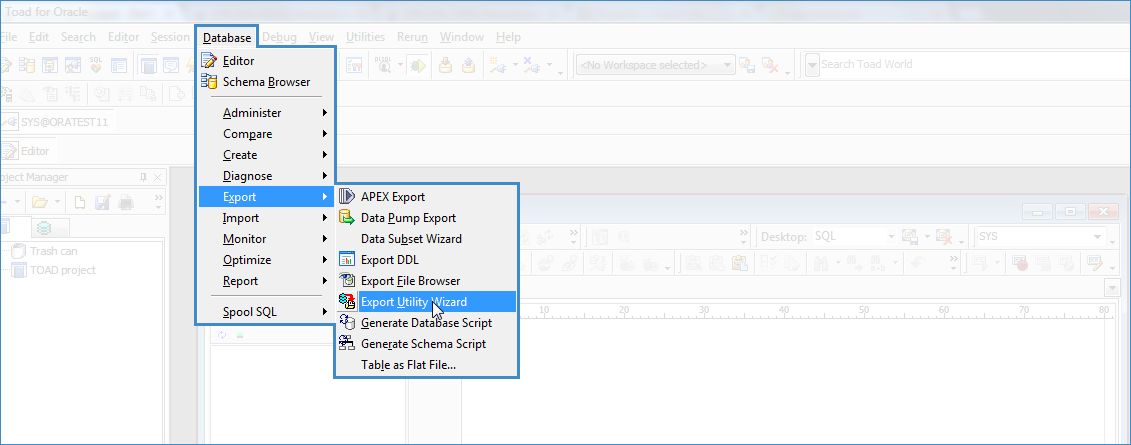Switch to the Editor window tab
Image resolution: width=1131 pixels, height=445 pixels.
pyautogui.click(x=27, y=151)
